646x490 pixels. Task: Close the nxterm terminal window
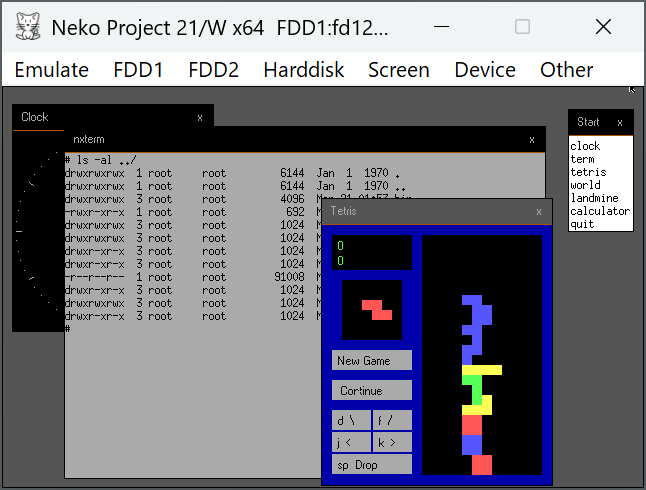coord(531,139)
